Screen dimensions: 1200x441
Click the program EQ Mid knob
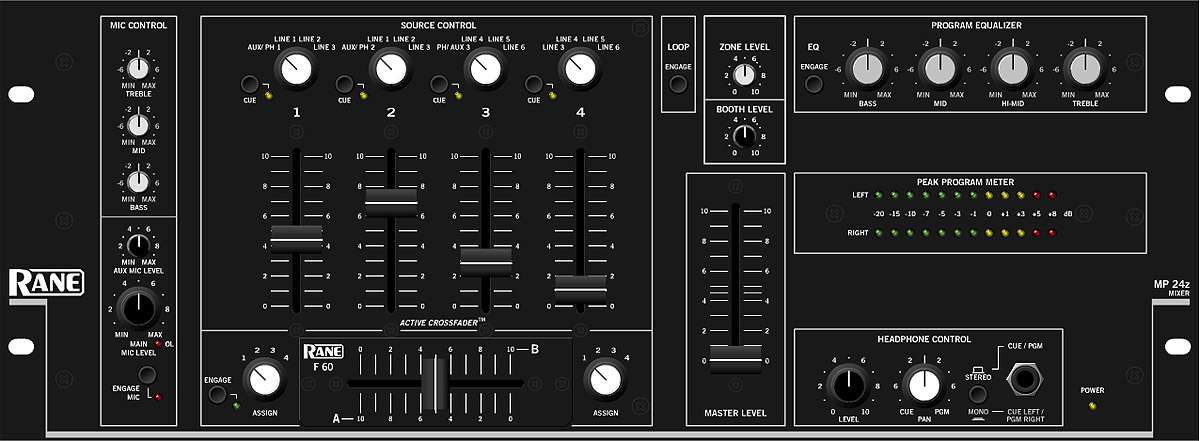click(x=939, y=68)
